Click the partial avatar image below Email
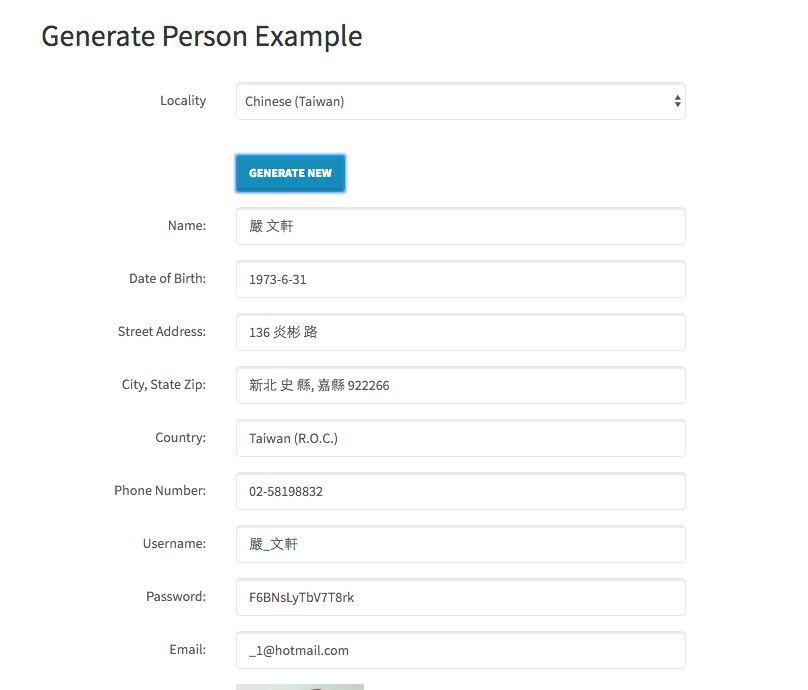808x690 pixels. [300, 687]
